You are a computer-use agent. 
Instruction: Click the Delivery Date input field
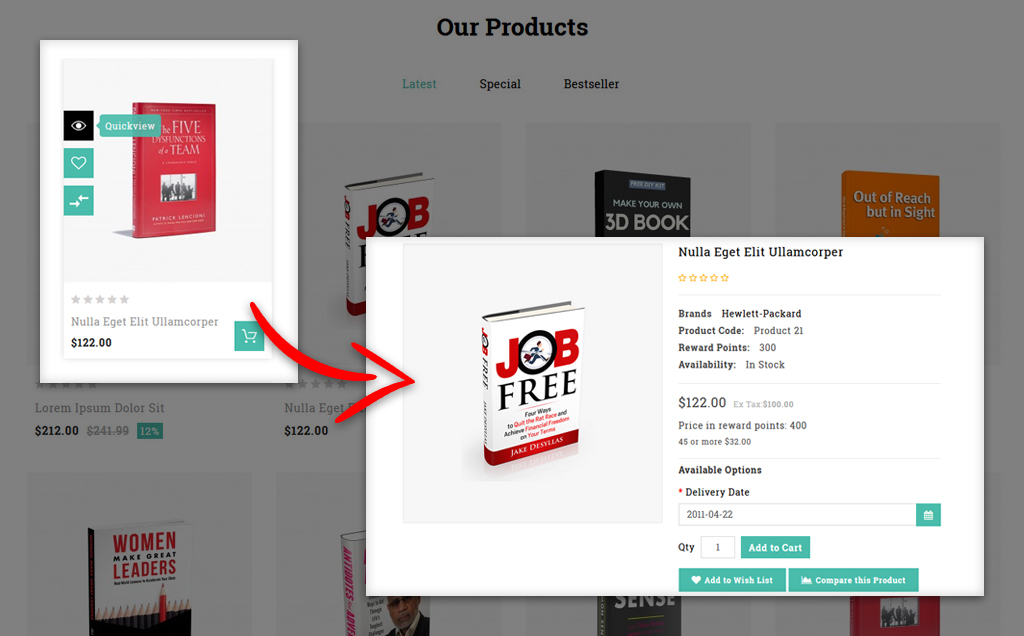pos(797,515)
